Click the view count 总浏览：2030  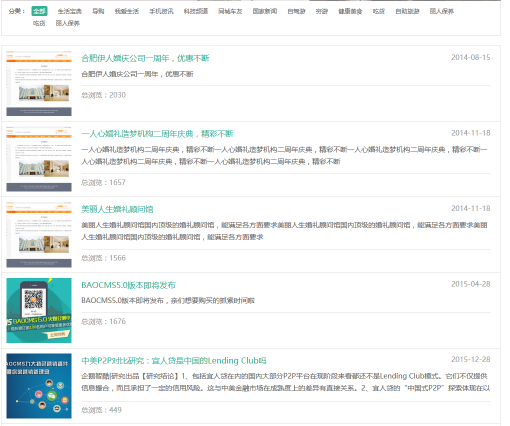pos(104,95)
